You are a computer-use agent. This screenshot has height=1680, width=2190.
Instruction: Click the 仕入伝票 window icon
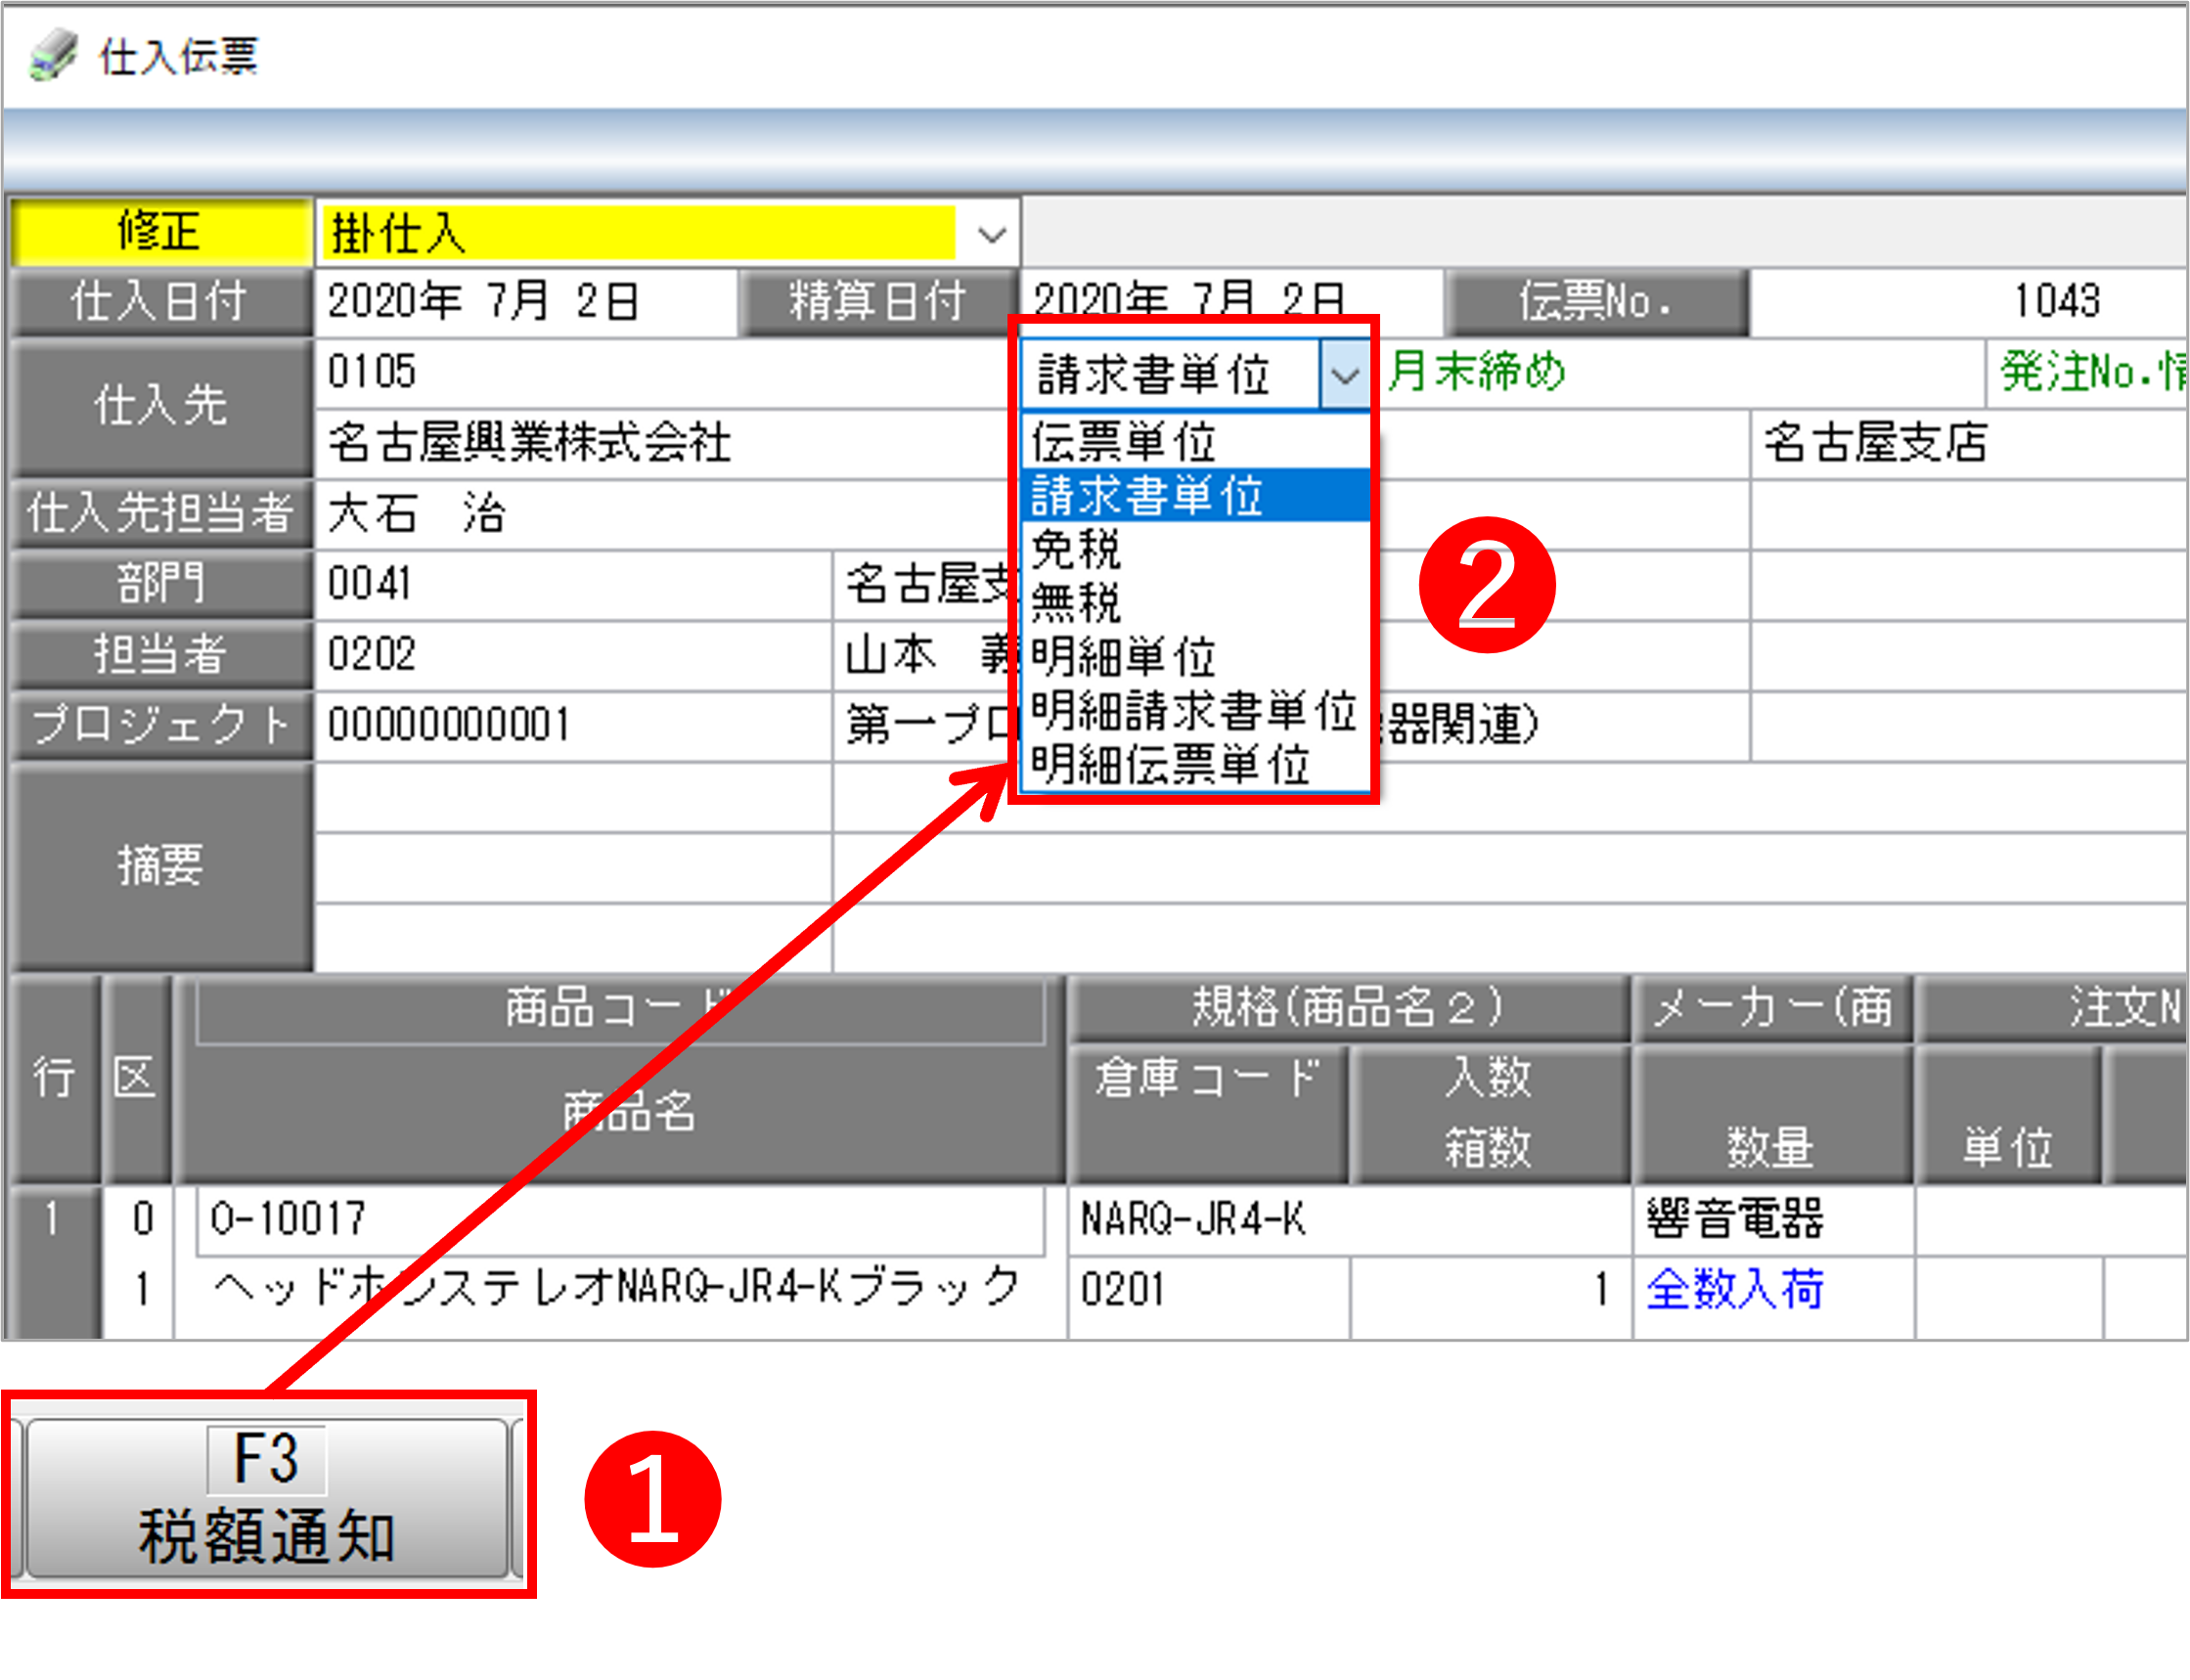pos(53,55)
